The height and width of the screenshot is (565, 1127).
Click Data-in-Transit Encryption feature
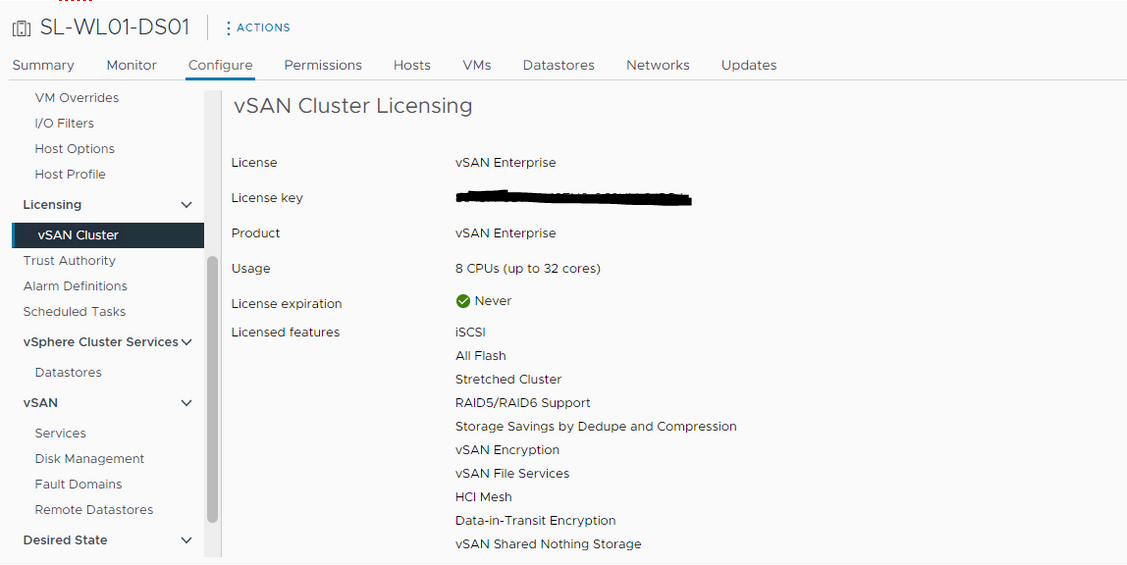point(535,520)
